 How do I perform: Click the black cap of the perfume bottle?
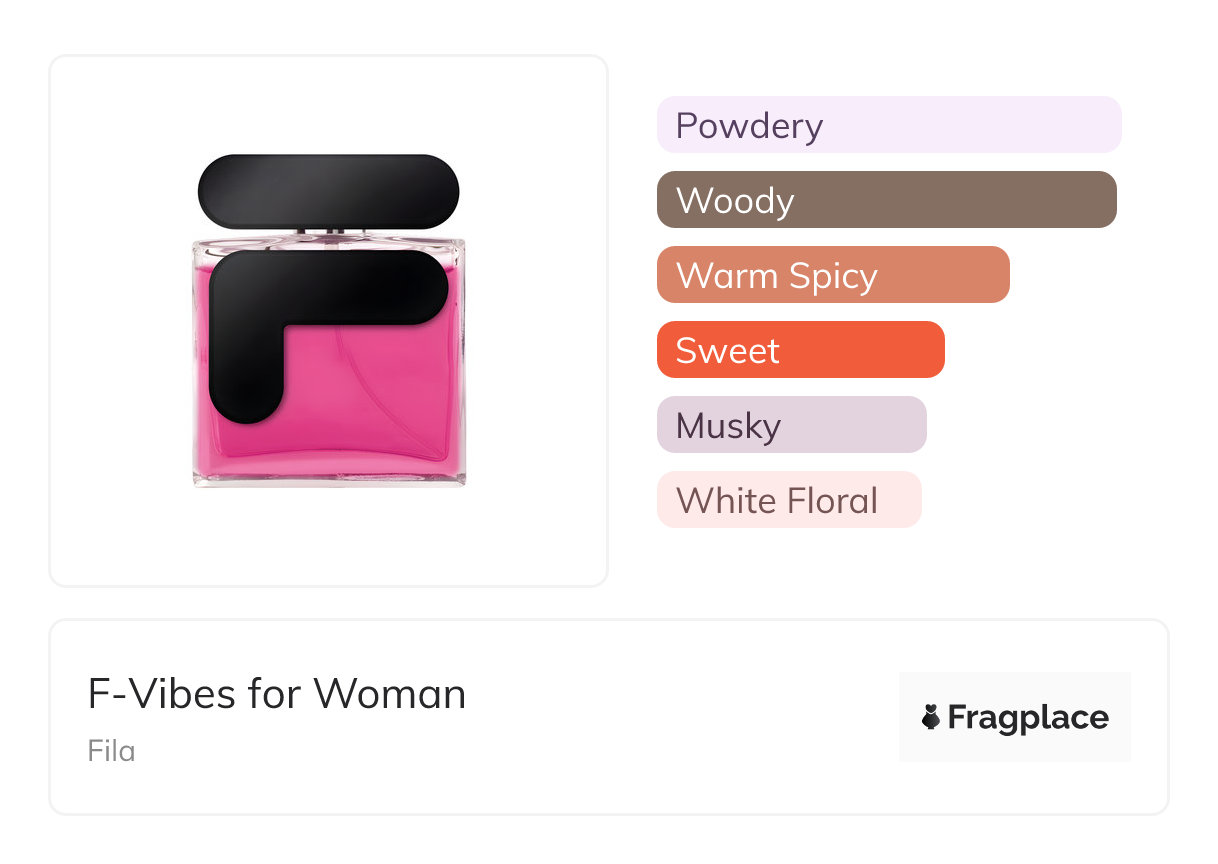[328, 190]
